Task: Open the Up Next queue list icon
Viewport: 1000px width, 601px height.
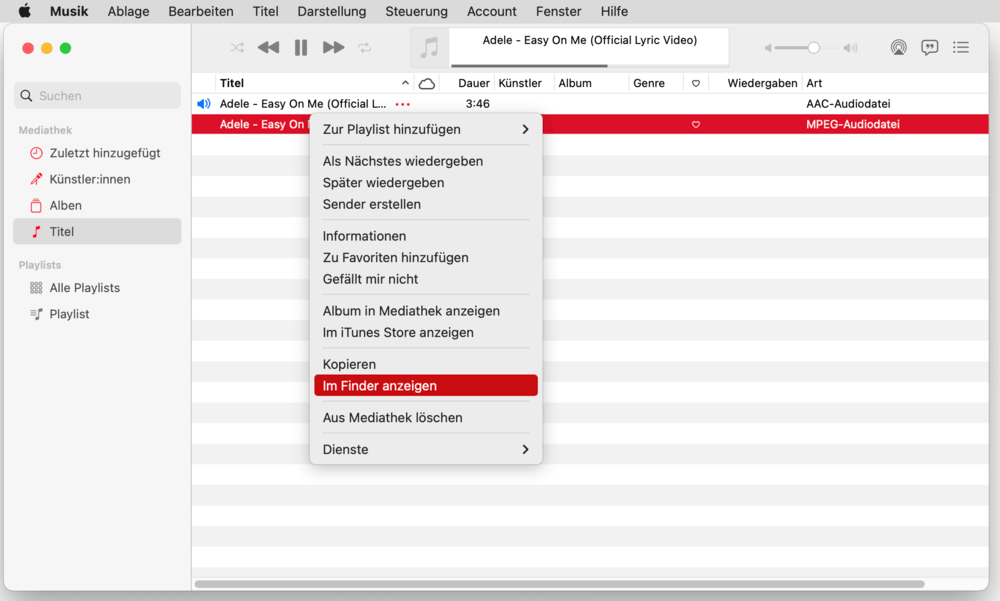Action: coord(961,47)
